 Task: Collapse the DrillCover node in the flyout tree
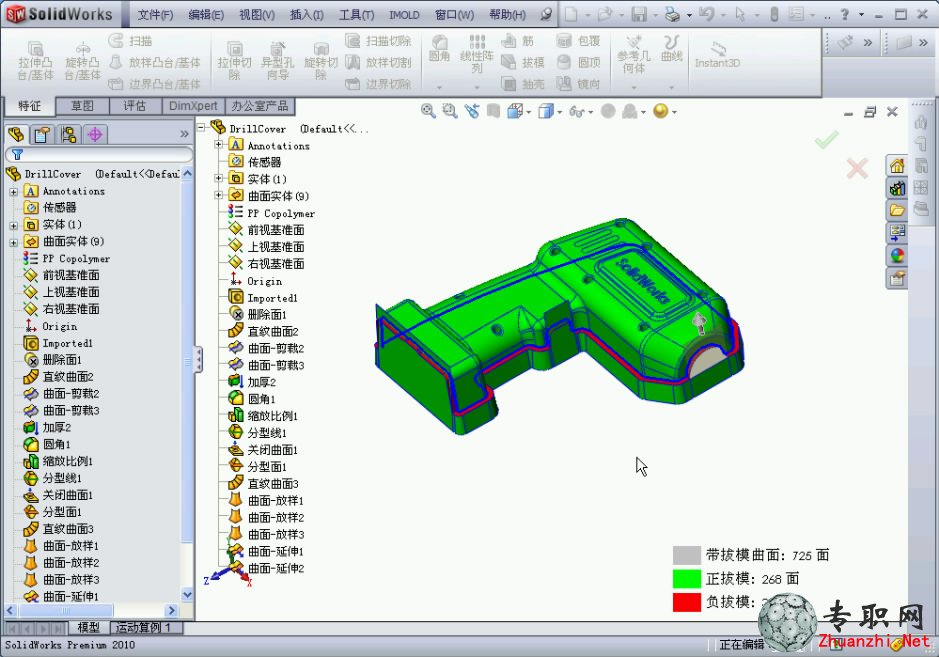coord(201,127)
